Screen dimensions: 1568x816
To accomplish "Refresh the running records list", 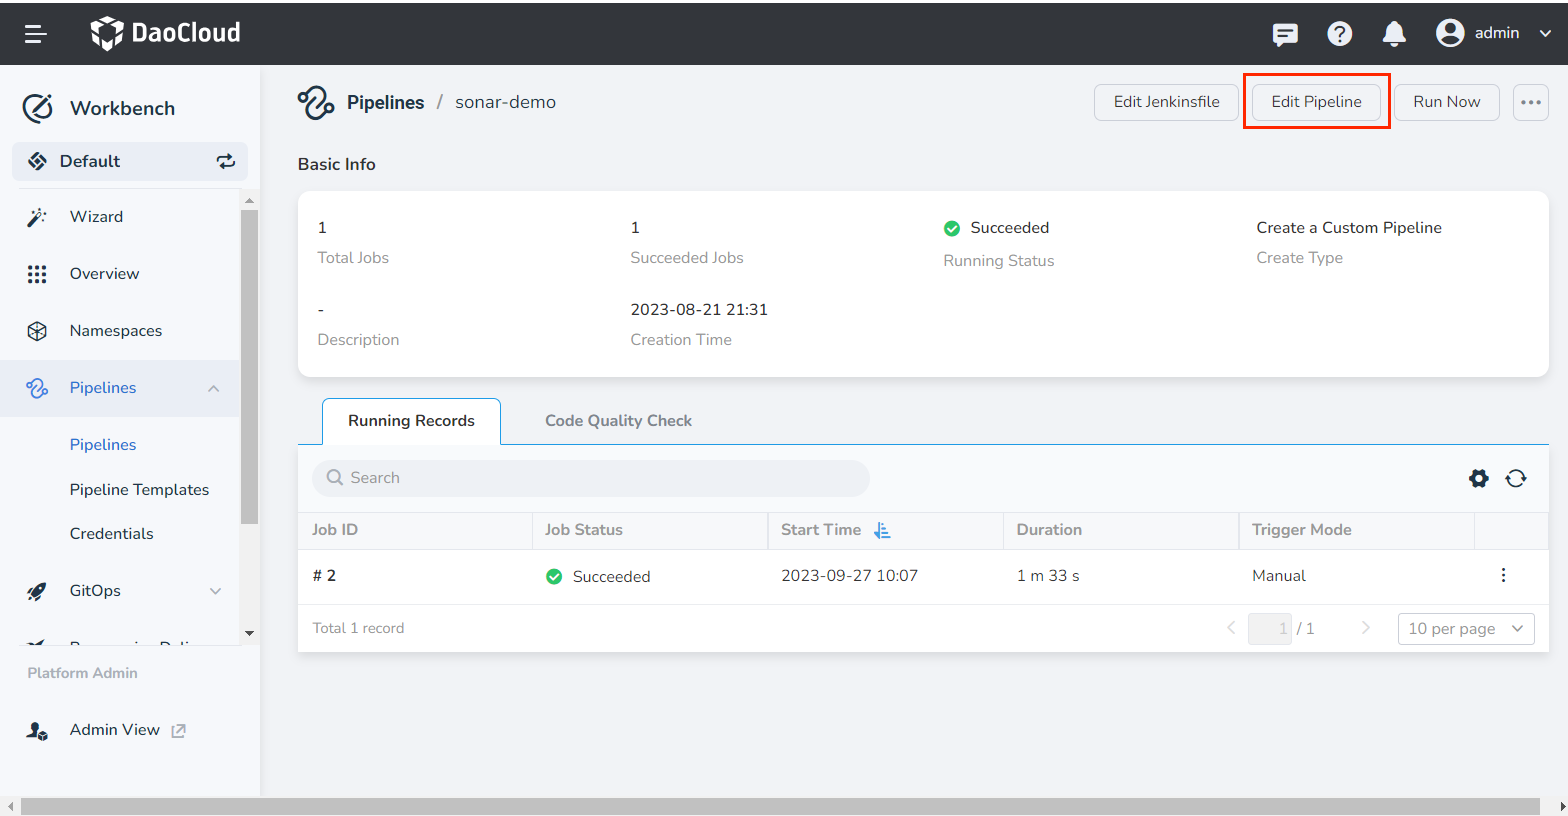I will tap(1516, 478).
